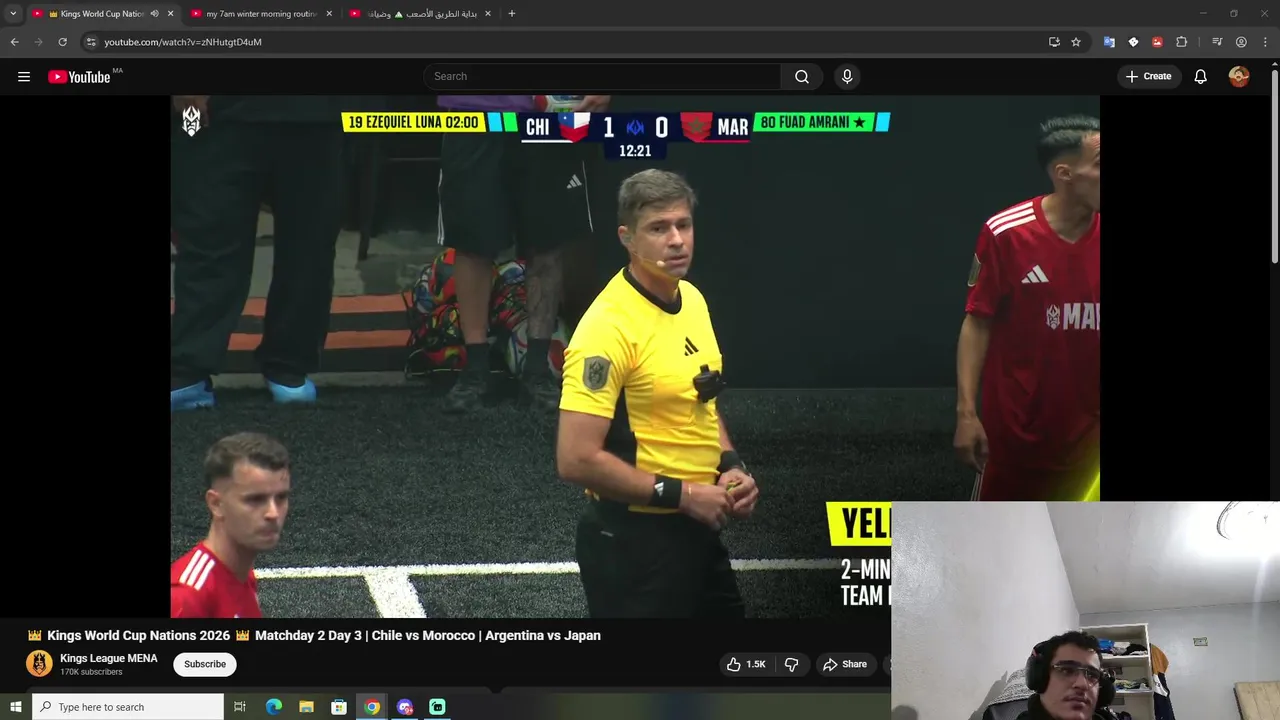Open YouTube notifications bell

[1200, 77]
